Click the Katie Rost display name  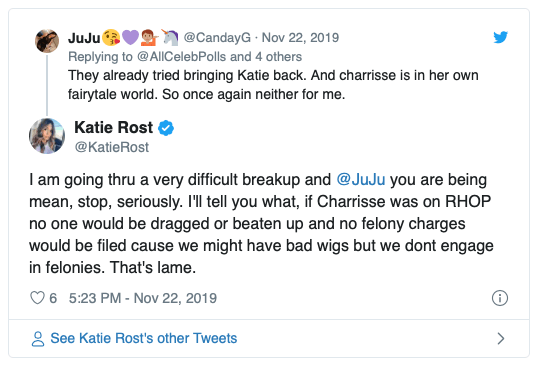click(114, 128)
